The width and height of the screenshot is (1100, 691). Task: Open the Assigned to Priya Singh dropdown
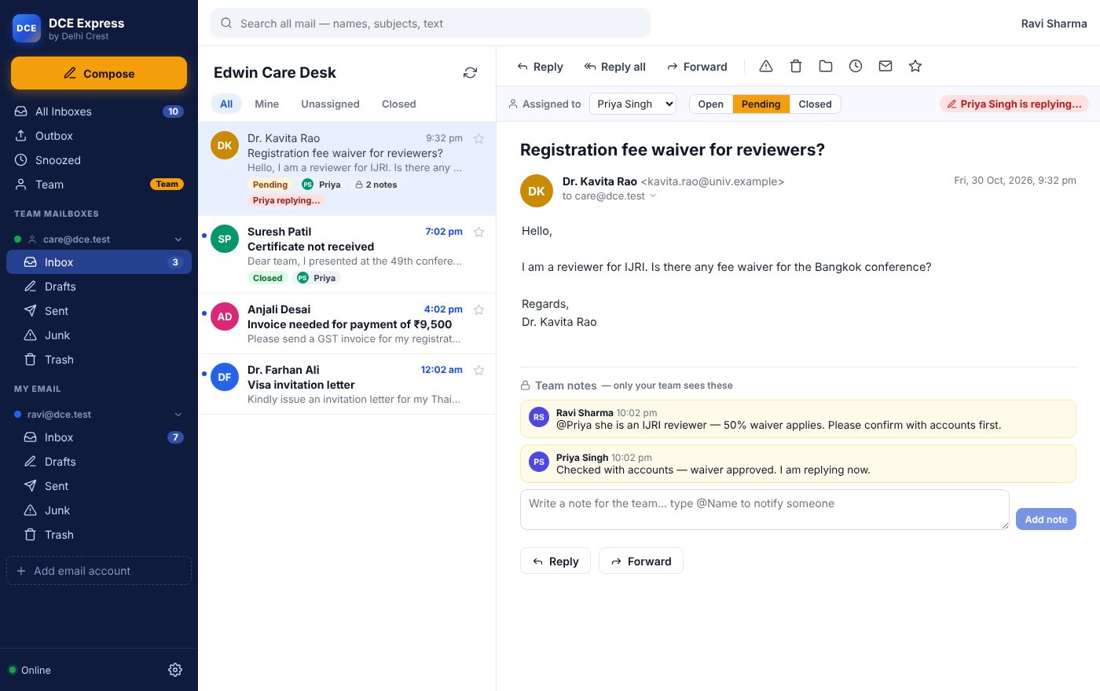[632, 104]
